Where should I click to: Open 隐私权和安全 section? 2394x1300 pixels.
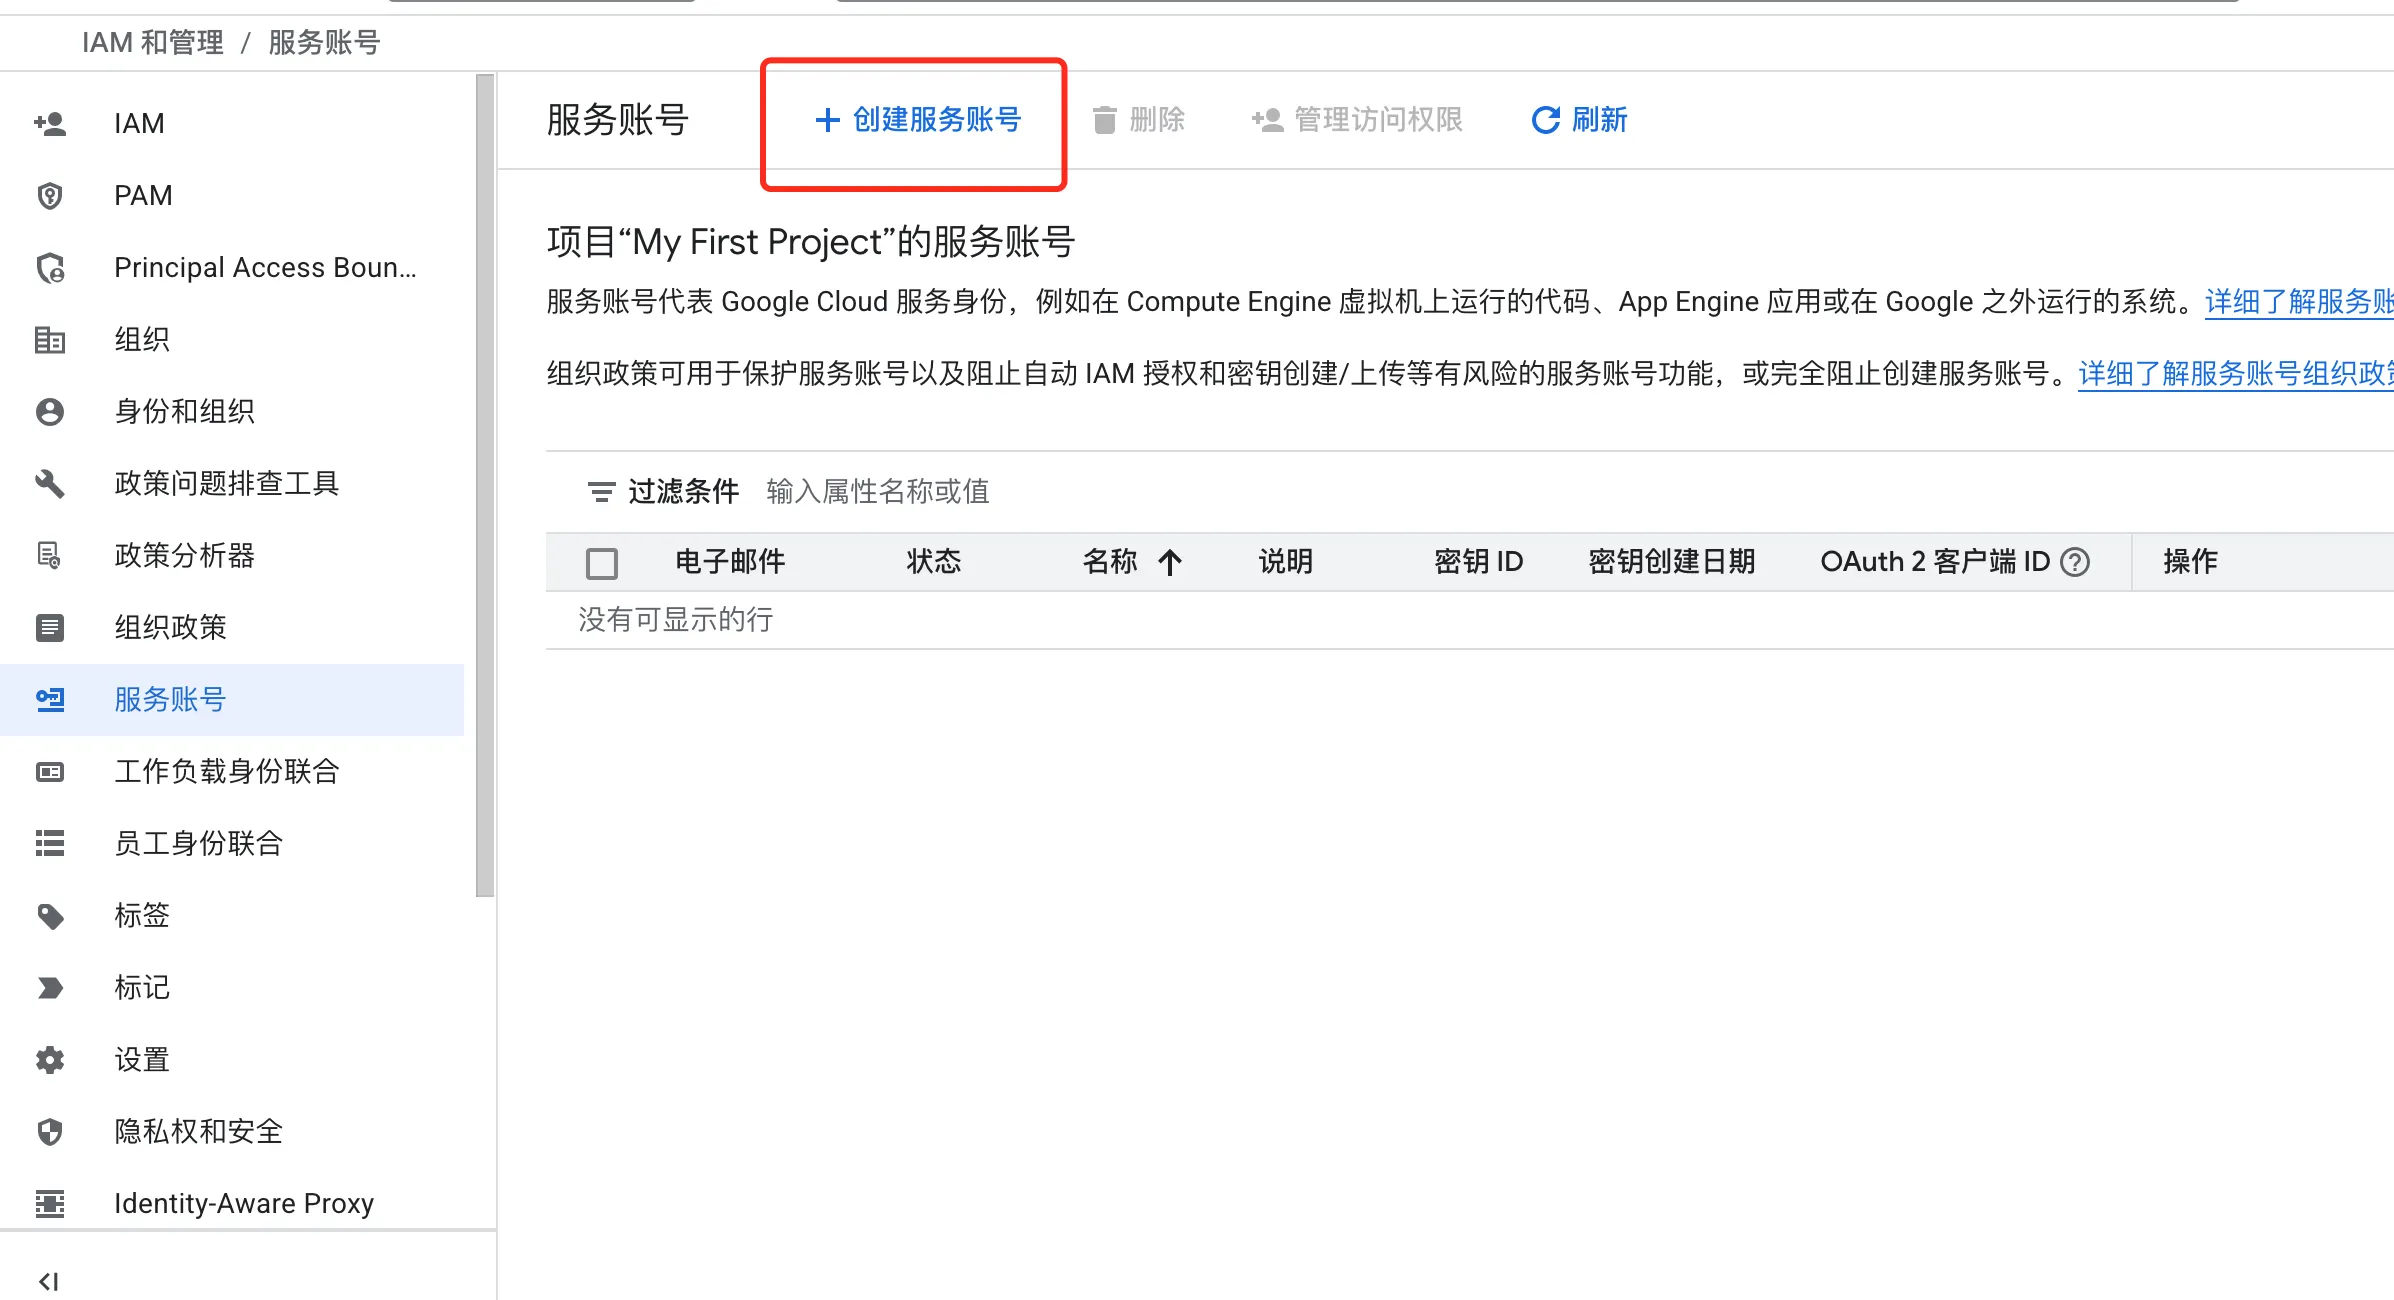click(197, 1131)
